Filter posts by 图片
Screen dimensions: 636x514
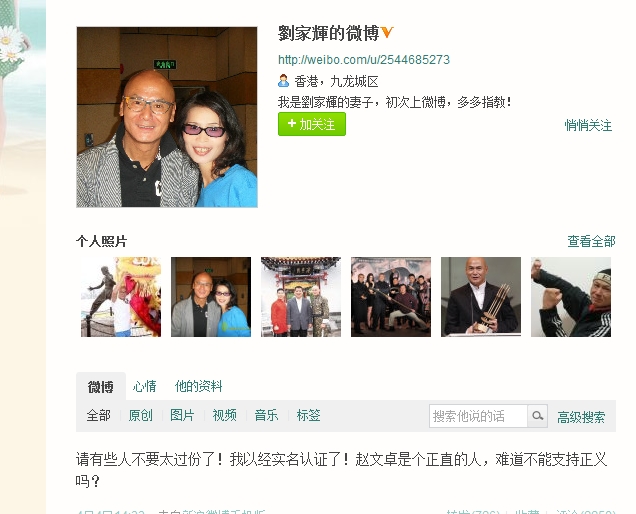[x=182, y=415]
